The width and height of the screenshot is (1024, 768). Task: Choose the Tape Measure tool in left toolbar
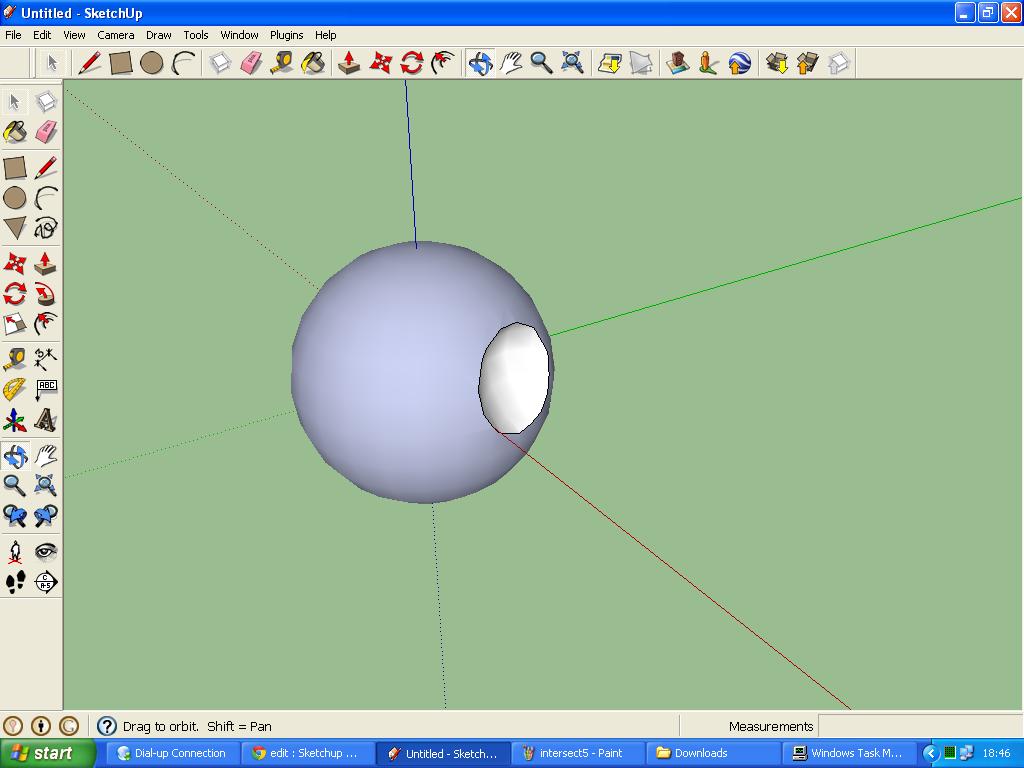coord(15,359)
